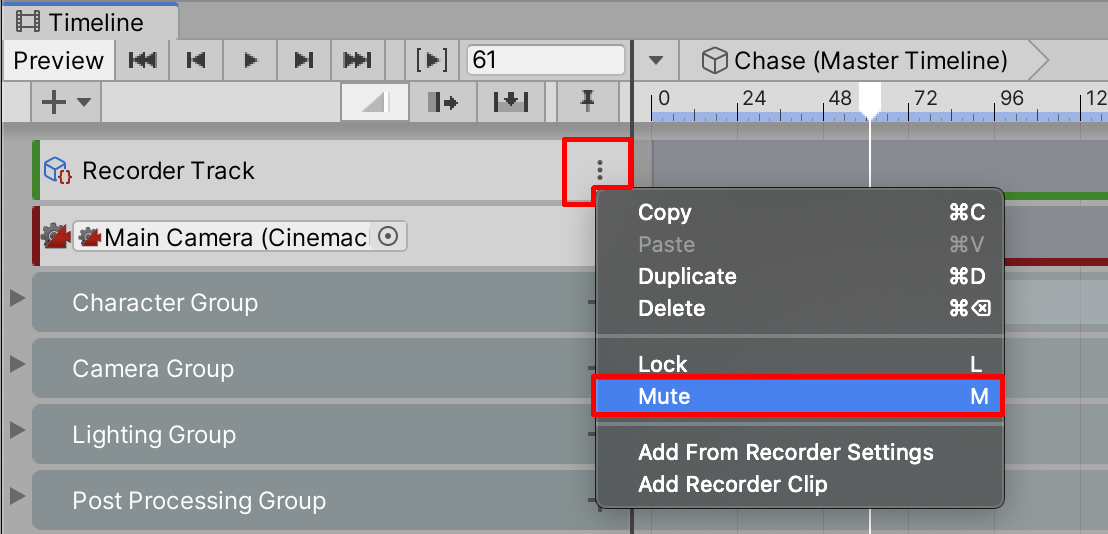Expand the Character Group
1108x534 pixels.
tap(17, 299)
